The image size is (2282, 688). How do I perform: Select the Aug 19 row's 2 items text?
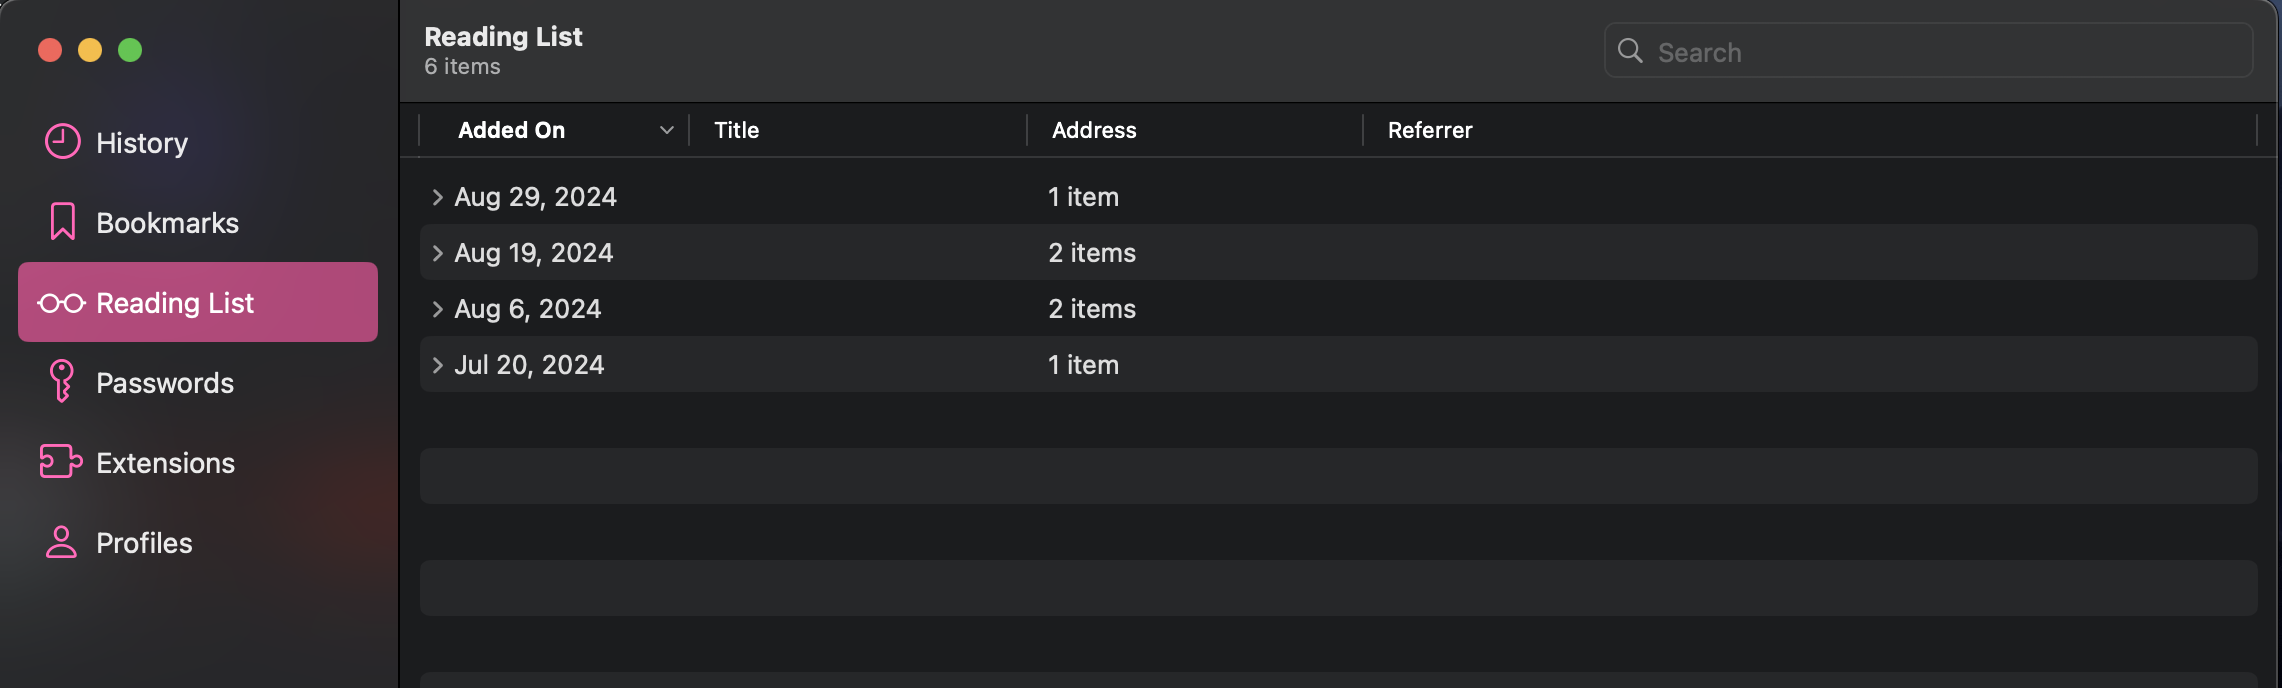1092,253
